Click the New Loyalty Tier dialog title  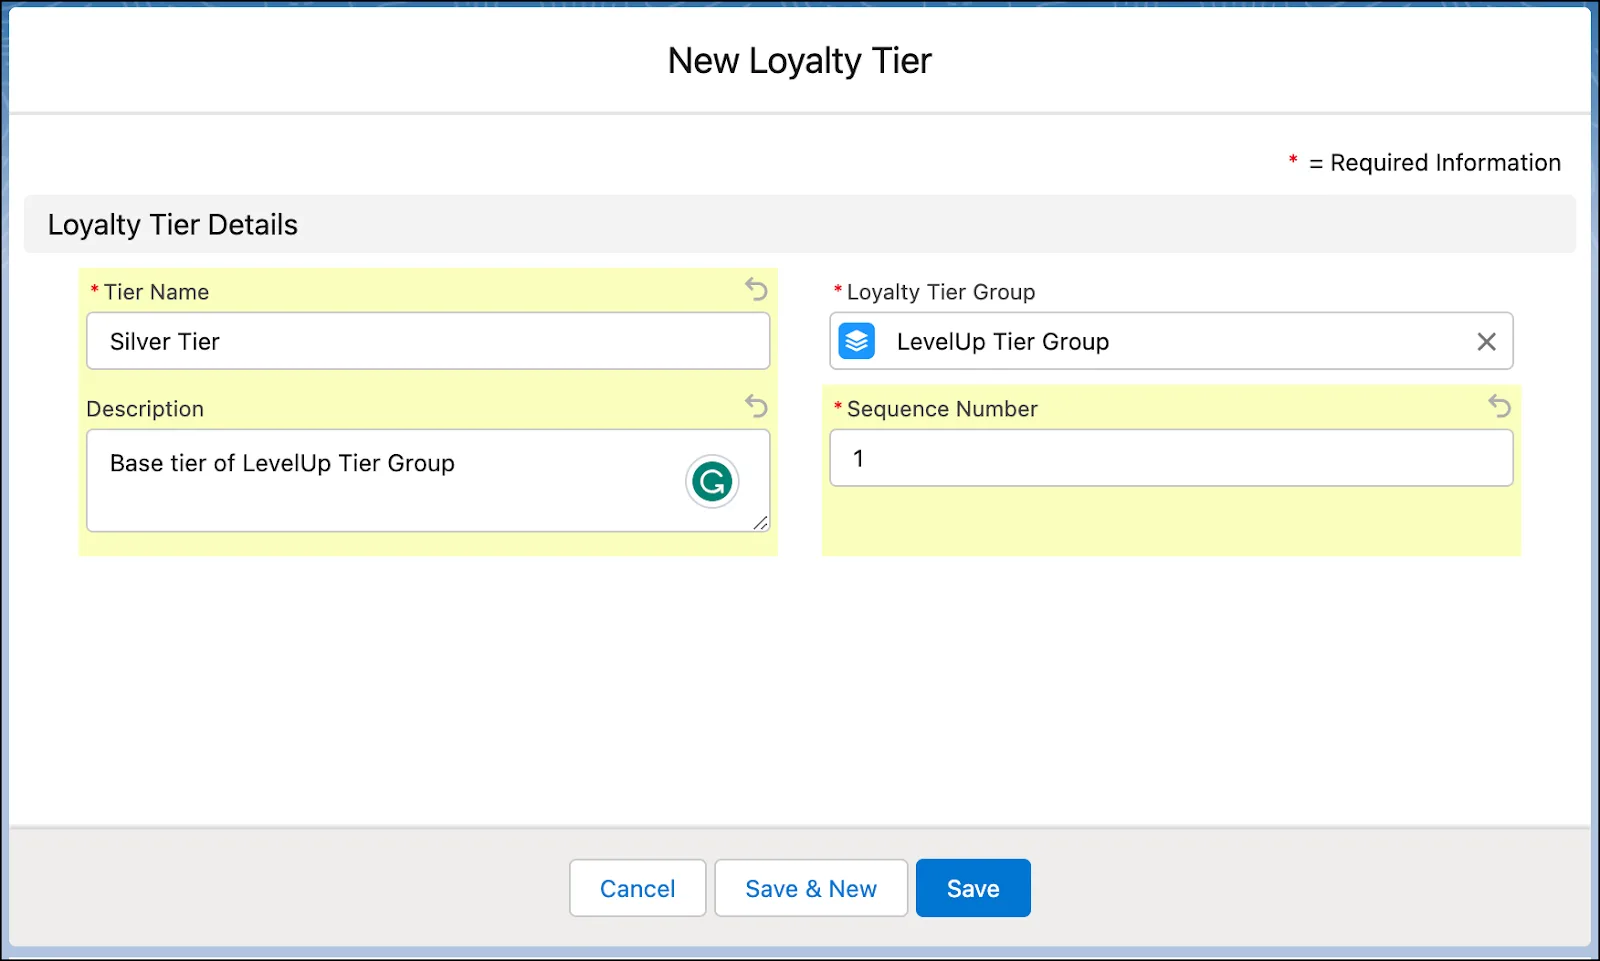pyautogui.click(x=799, y=60)
